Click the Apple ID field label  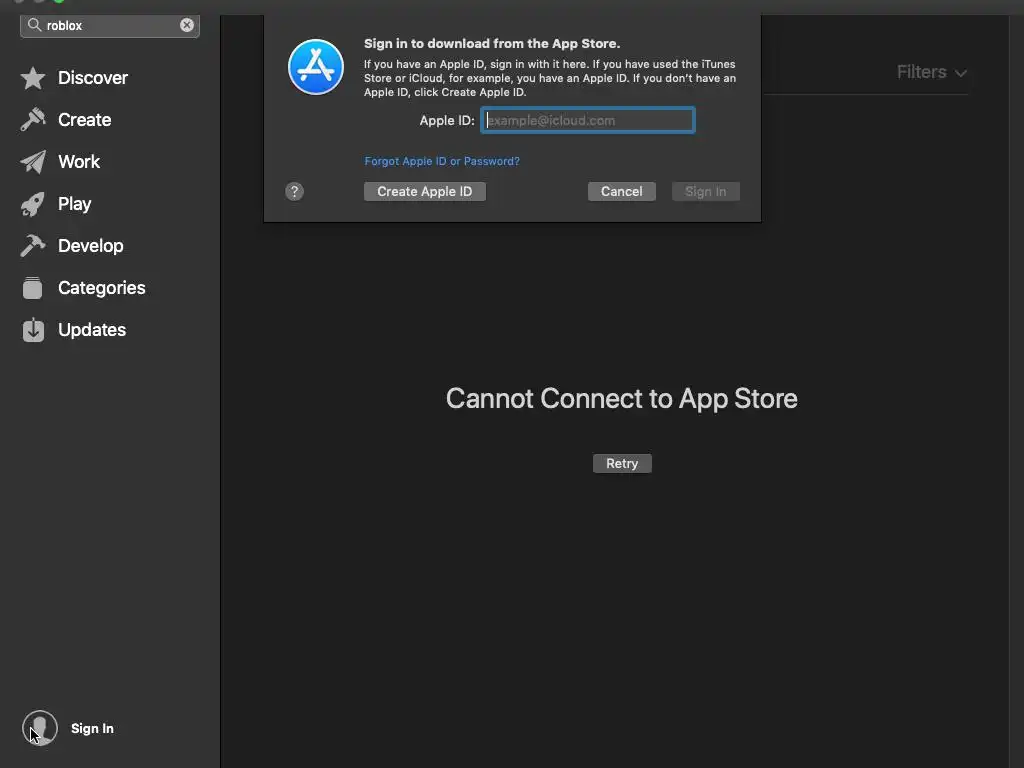click(447, 121)
